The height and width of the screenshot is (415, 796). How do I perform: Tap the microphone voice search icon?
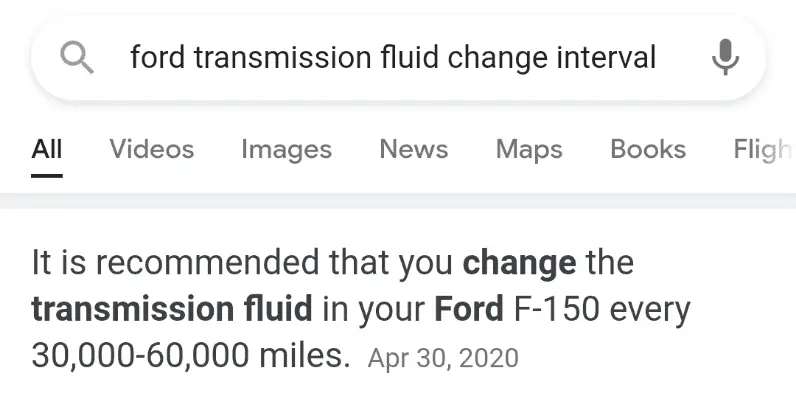coord(725,58)
